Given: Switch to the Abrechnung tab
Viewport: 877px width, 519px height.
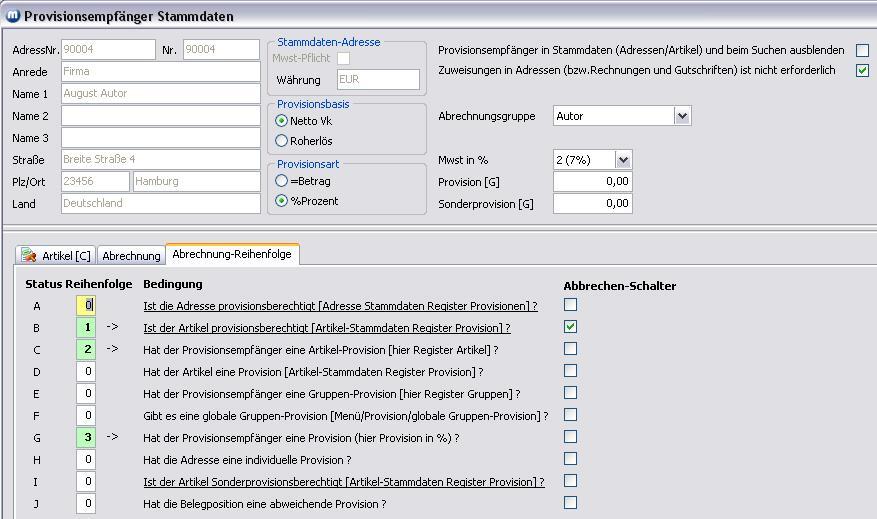Looking at the screenshot, I should 131,256.
